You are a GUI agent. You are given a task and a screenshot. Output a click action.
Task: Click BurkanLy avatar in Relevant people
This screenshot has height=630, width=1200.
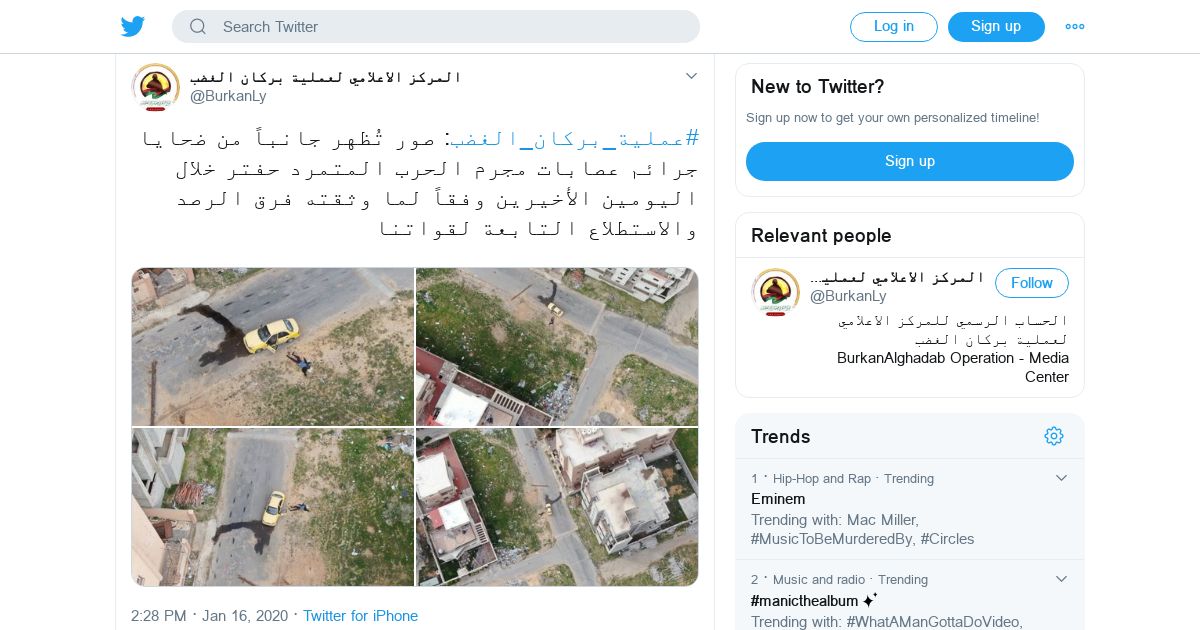[776, 292]
